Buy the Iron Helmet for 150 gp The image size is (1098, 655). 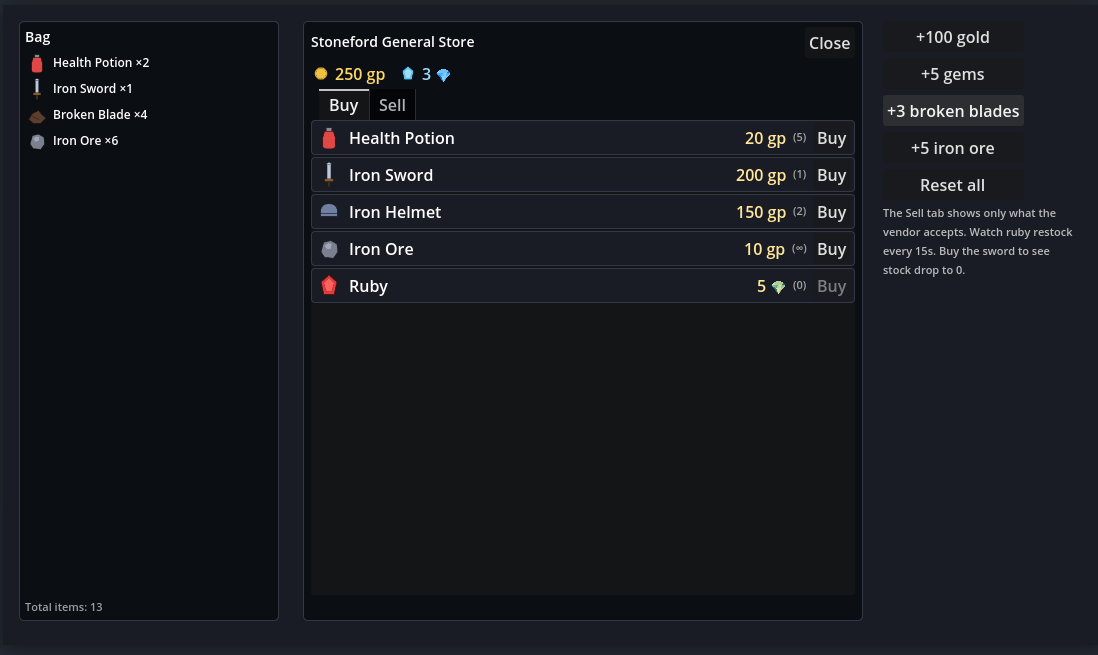tap(831, 212)
